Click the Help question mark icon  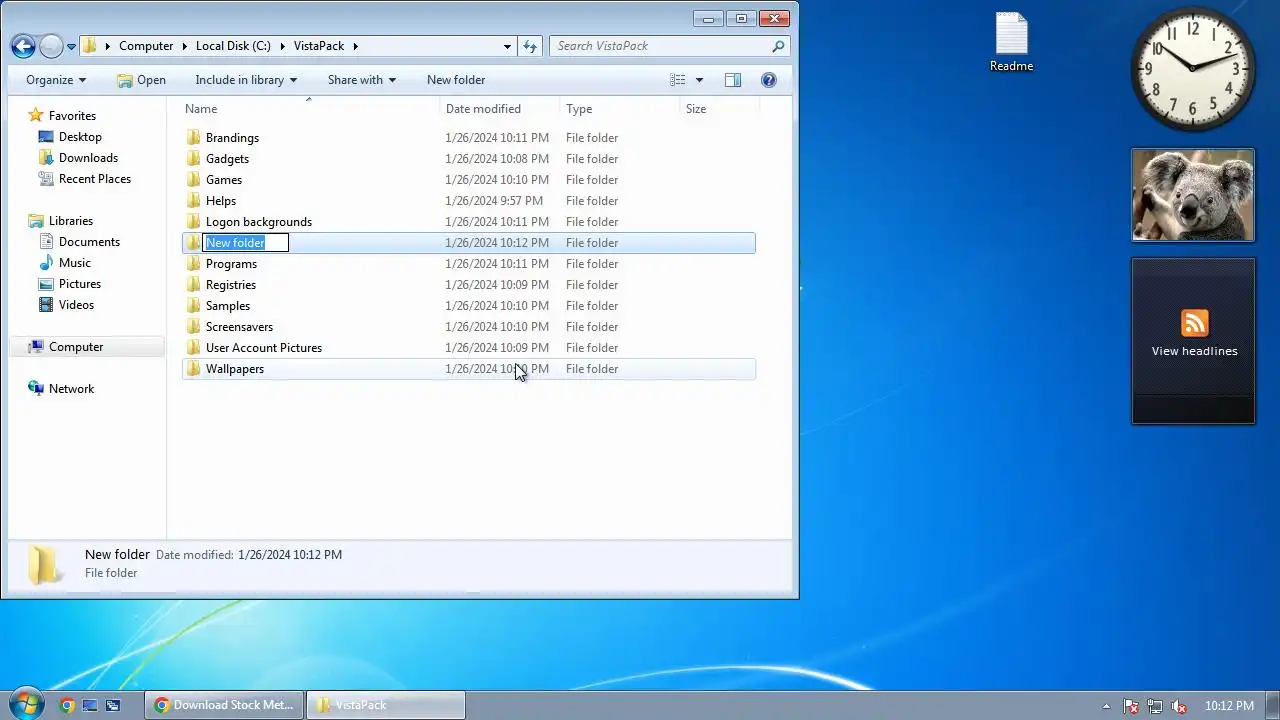(769, 80)
